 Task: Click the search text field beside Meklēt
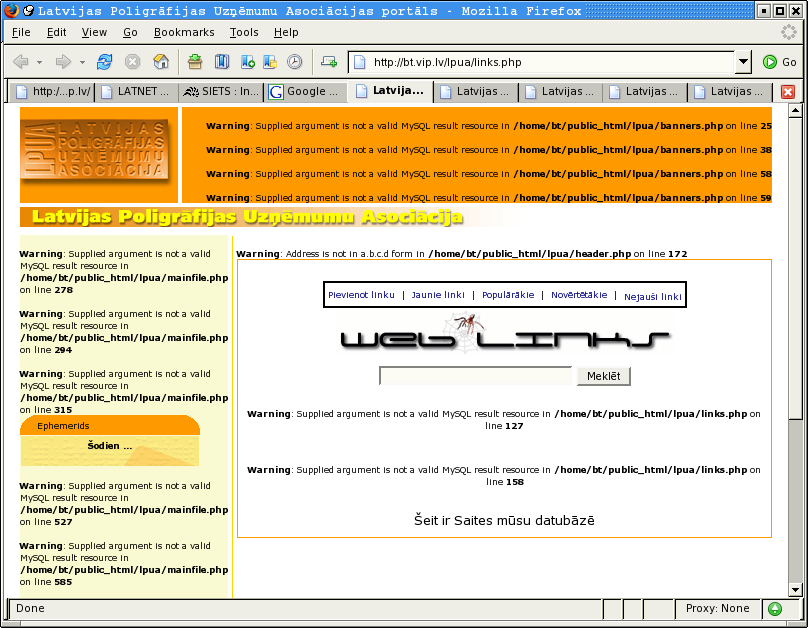point(475,376)
